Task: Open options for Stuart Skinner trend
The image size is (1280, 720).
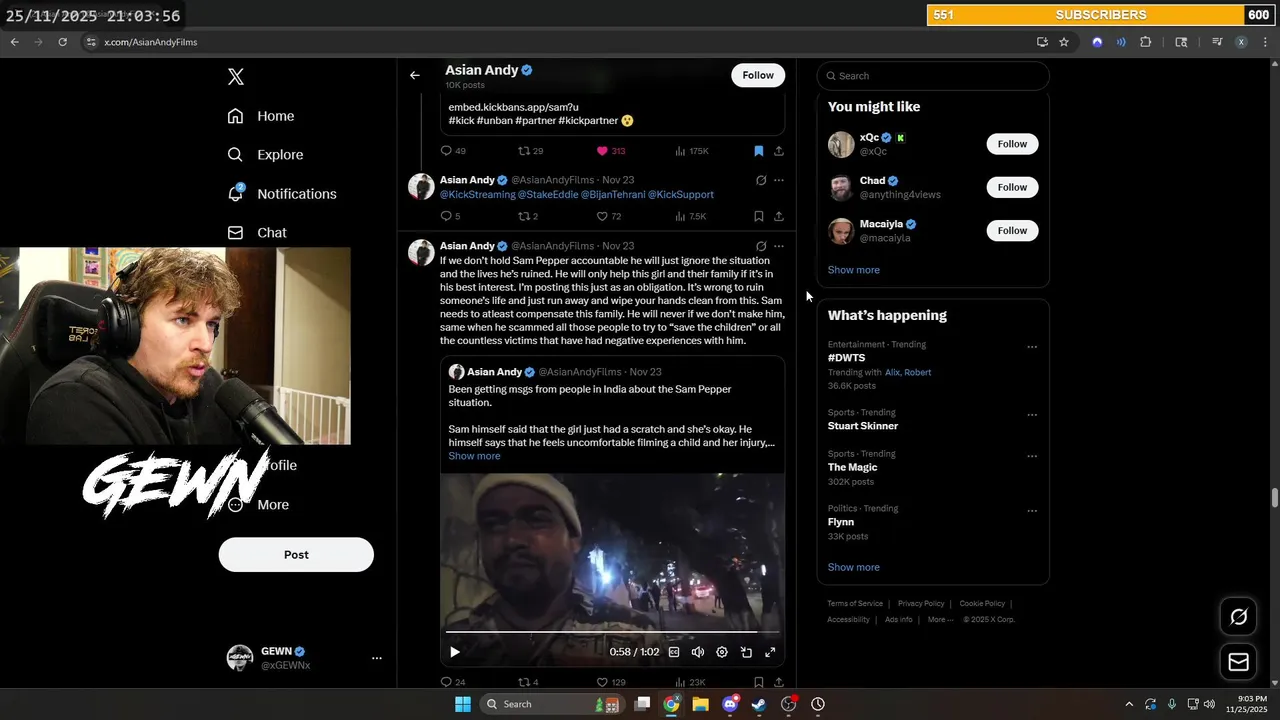Action: pyautogui.click(x=1032, y=416)
